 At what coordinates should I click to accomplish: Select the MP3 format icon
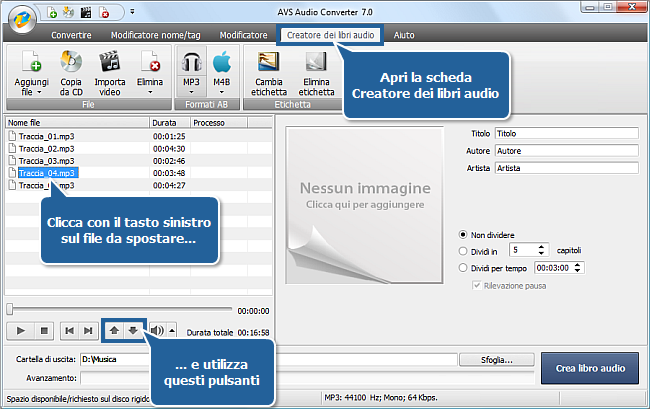click(x=191, y=62)
